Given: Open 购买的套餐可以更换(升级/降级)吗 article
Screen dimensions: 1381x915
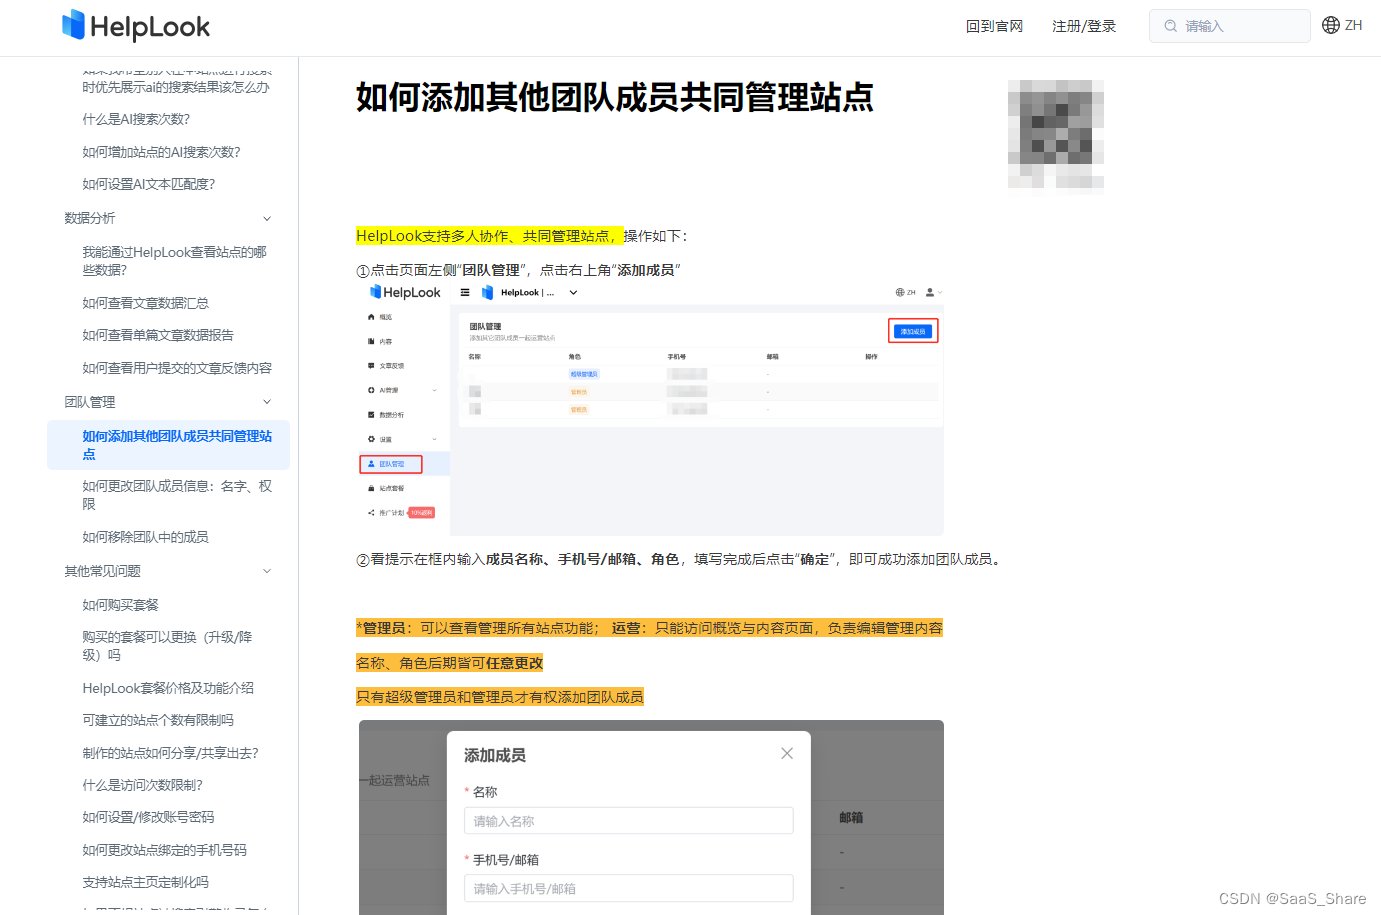Looking at the screenshot, I should (167, 646).
